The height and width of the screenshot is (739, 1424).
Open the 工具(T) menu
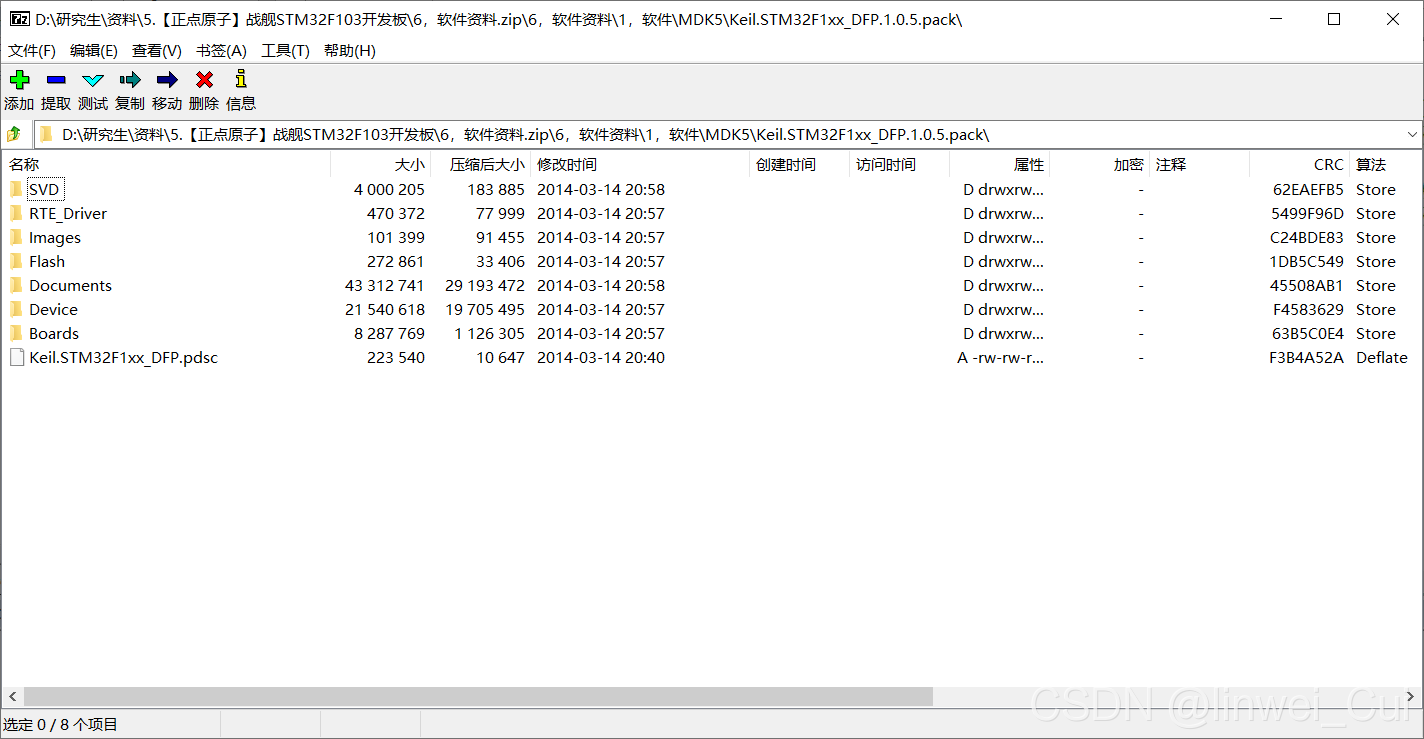[x=285, y=51]
